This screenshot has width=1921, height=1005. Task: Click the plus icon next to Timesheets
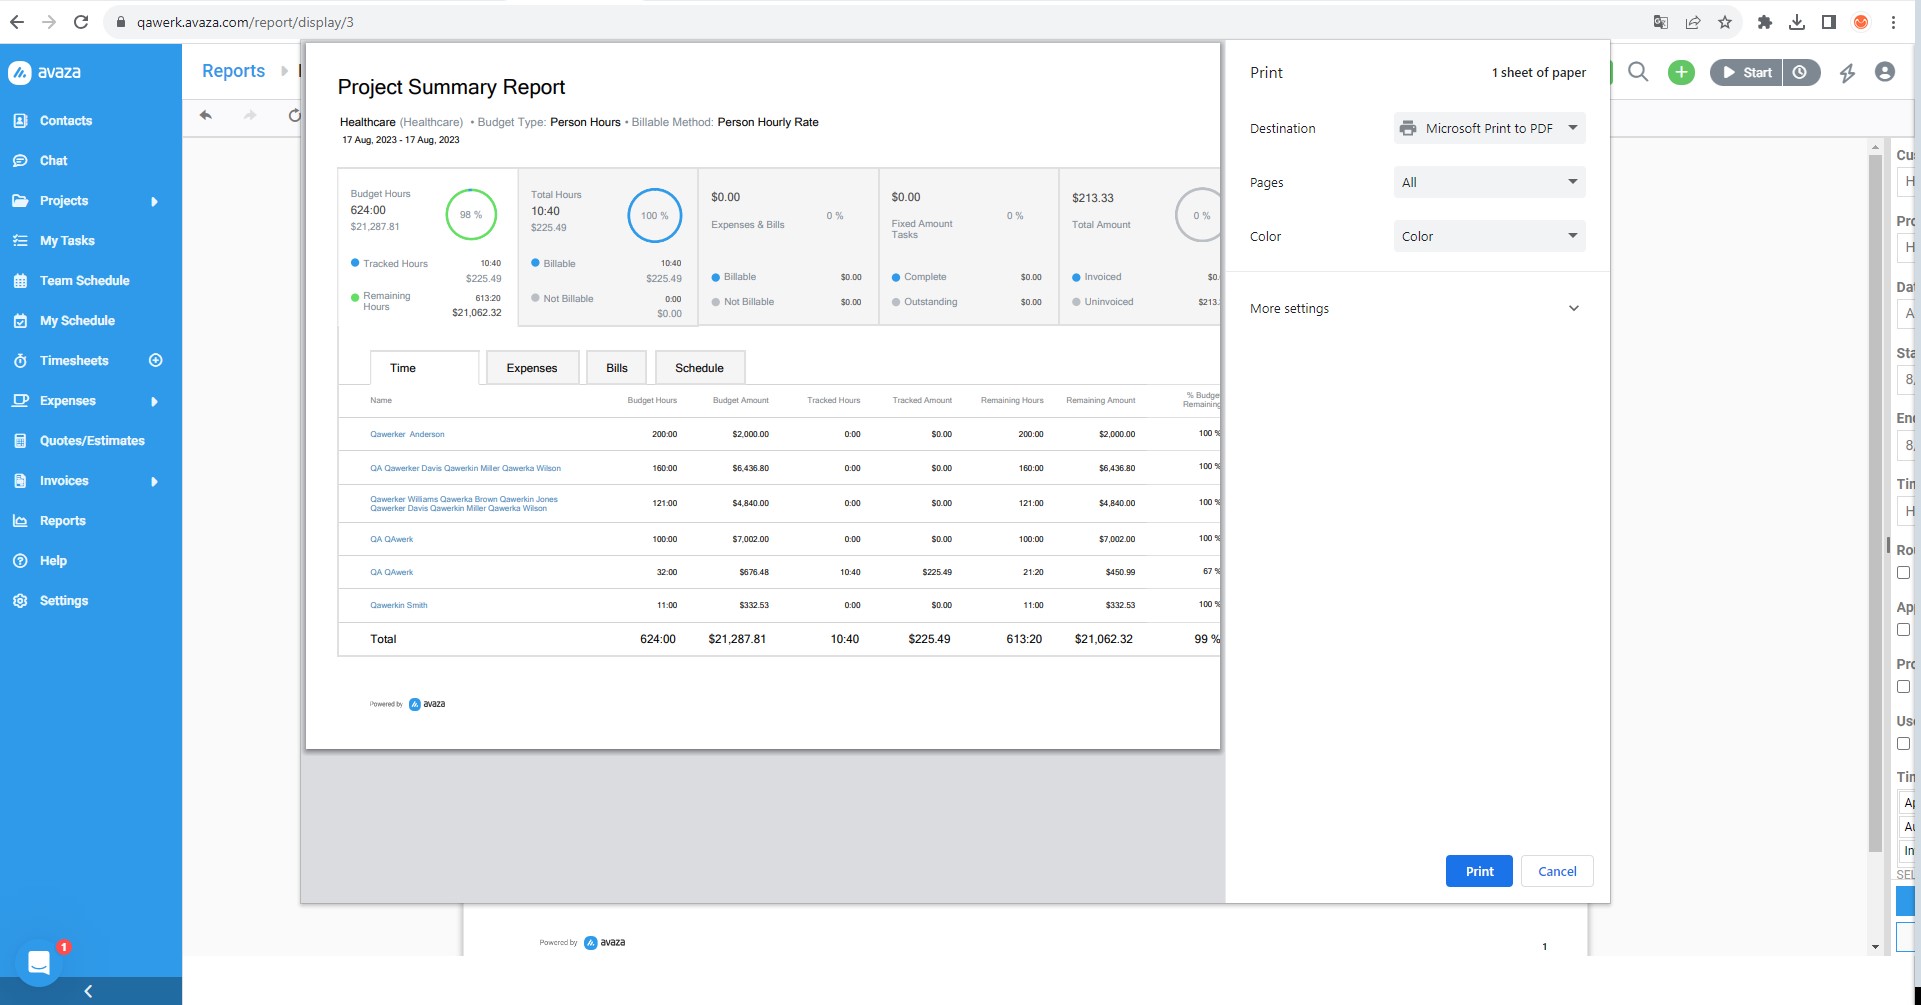point(156,360)
